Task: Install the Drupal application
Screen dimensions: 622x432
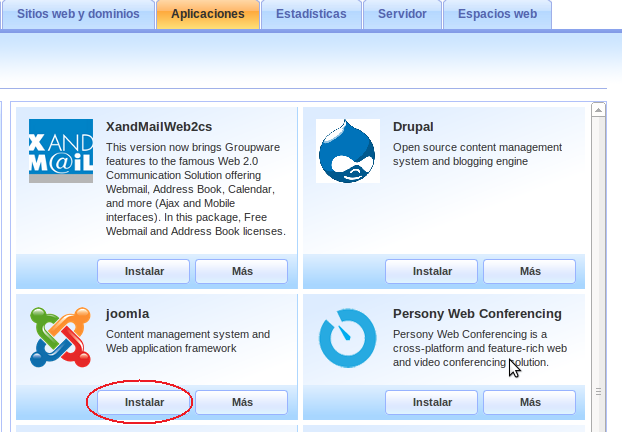Action: pos(432,271)
